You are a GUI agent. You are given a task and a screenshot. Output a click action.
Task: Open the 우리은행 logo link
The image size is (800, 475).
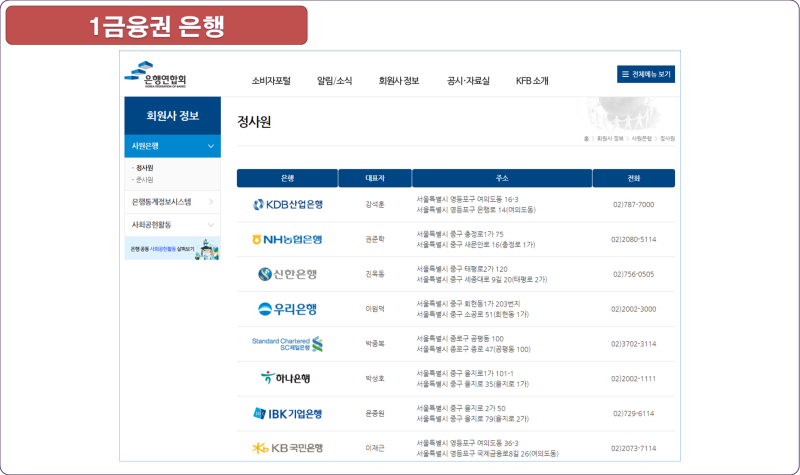coord(287,309)
